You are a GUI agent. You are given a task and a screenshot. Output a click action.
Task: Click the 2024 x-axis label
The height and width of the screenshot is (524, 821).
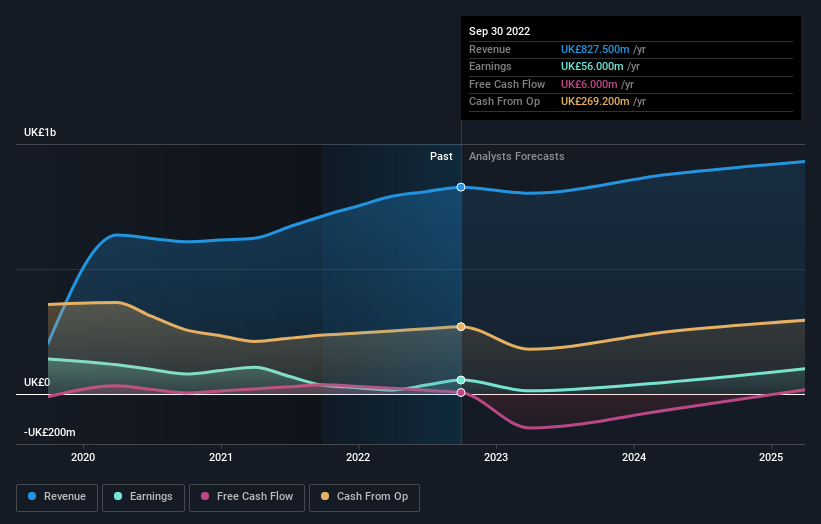tap(634, 457)
